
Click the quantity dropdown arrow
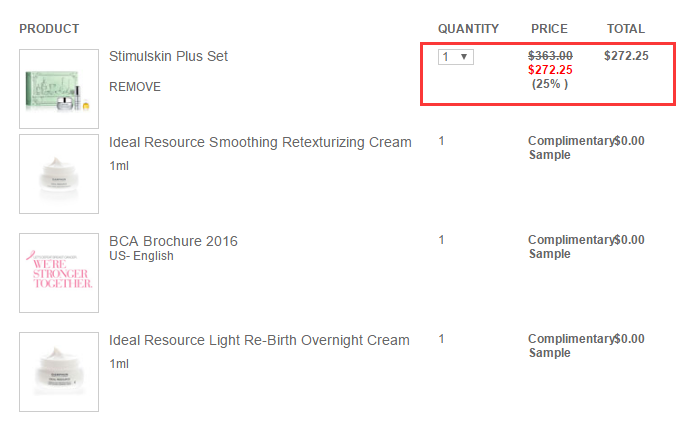pos(464,57)
